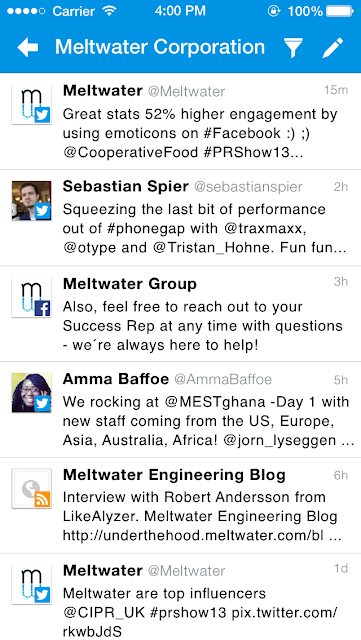361x640 pixels.
Task: Open Meltwater avatar on 1d tweet
Action: click(31, 584)
